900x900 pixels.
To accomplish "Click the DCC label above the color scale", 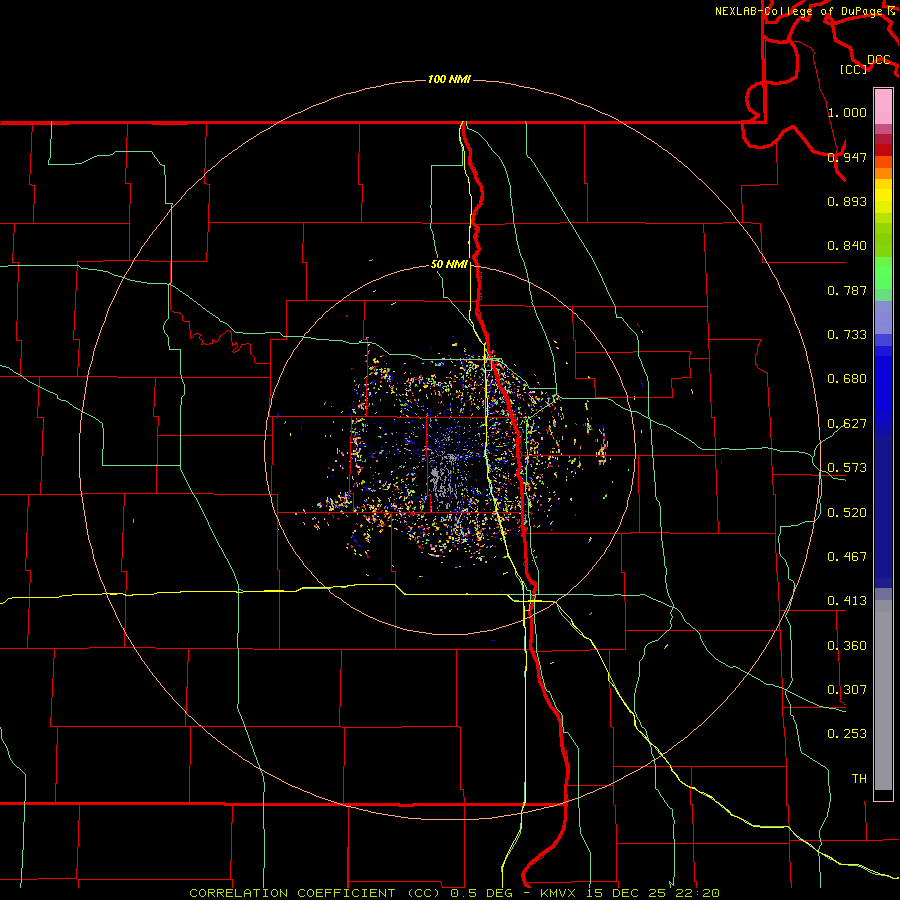I will [878, 60].
